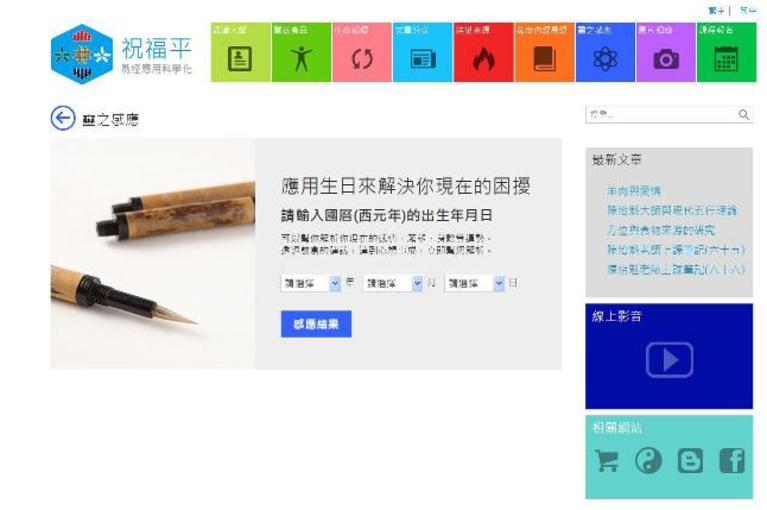The image size is (767, 510).
Task: Open the pink circular arrows tile
Action: click(x=362, y=52)
